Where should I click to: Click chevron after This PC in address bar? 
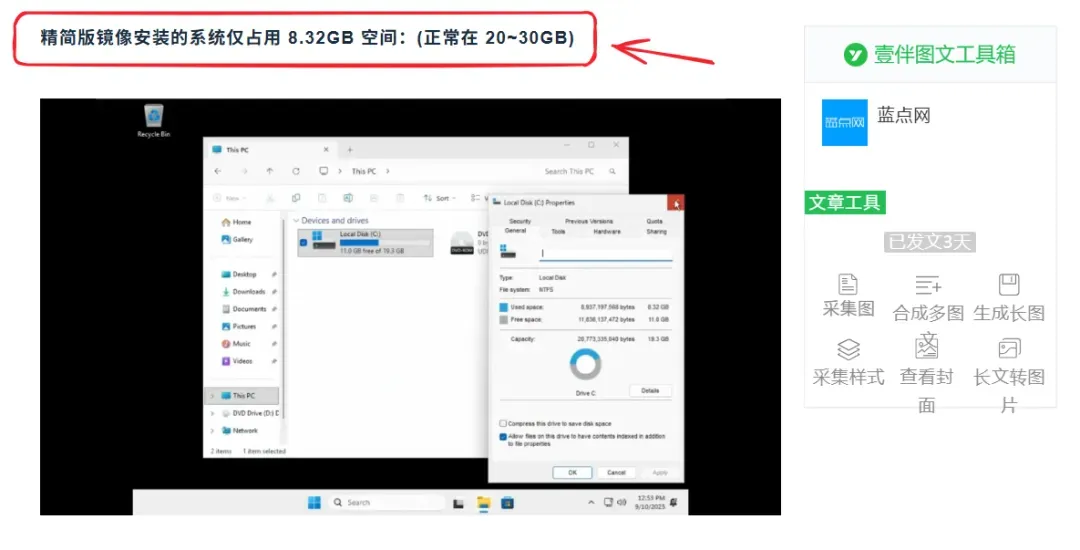[388, 171]
